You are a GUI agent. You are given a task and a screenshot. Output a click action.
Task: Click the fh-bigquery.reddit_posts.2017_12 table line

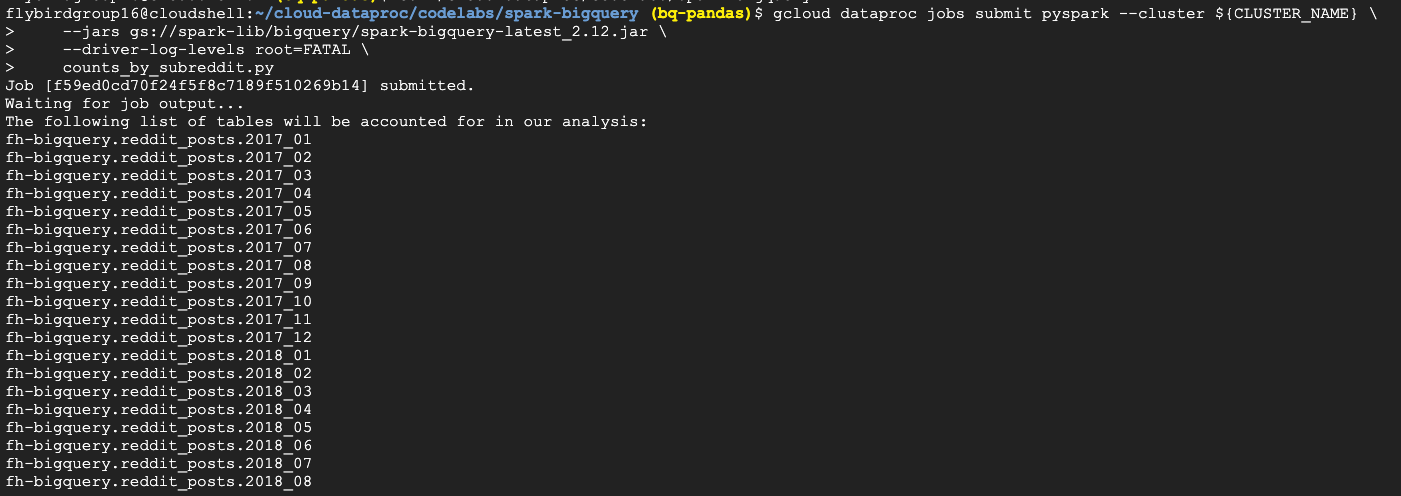pyautogui.click(x=159, y=337)
